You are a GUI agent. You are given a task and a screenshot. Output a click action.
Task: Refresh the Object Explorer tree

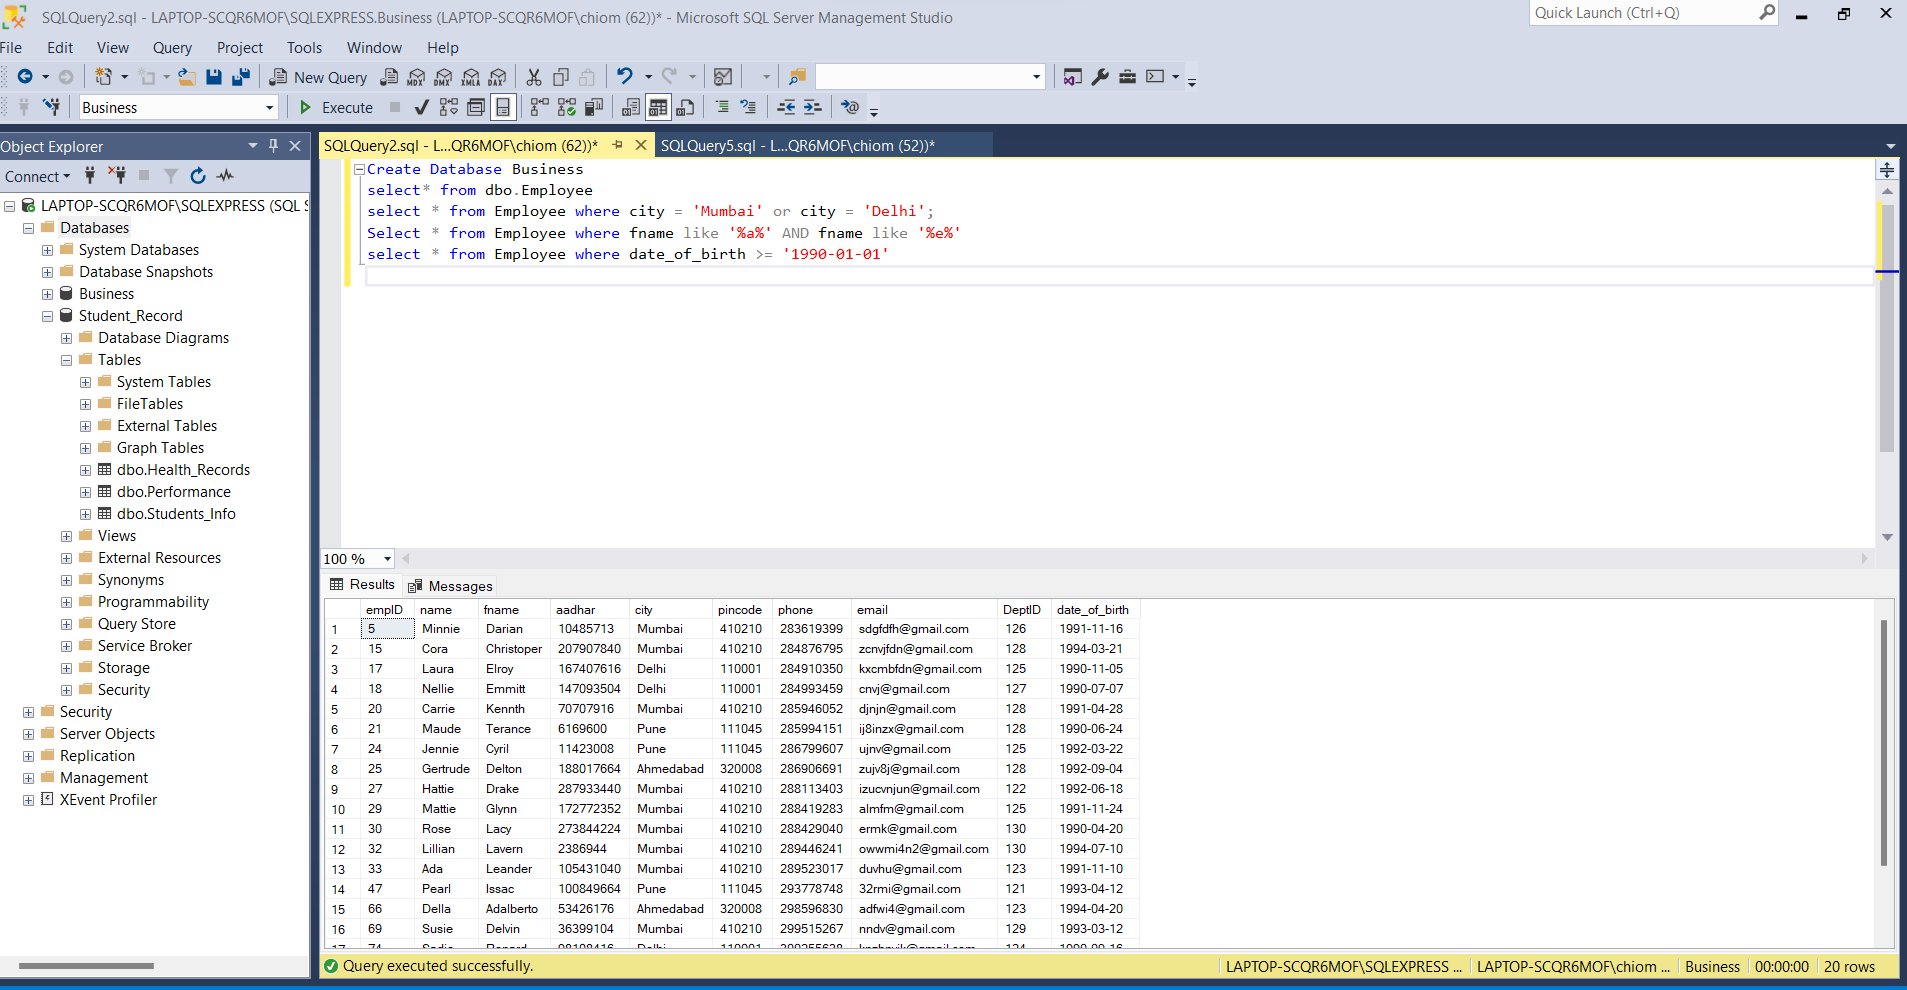(197, 175)
